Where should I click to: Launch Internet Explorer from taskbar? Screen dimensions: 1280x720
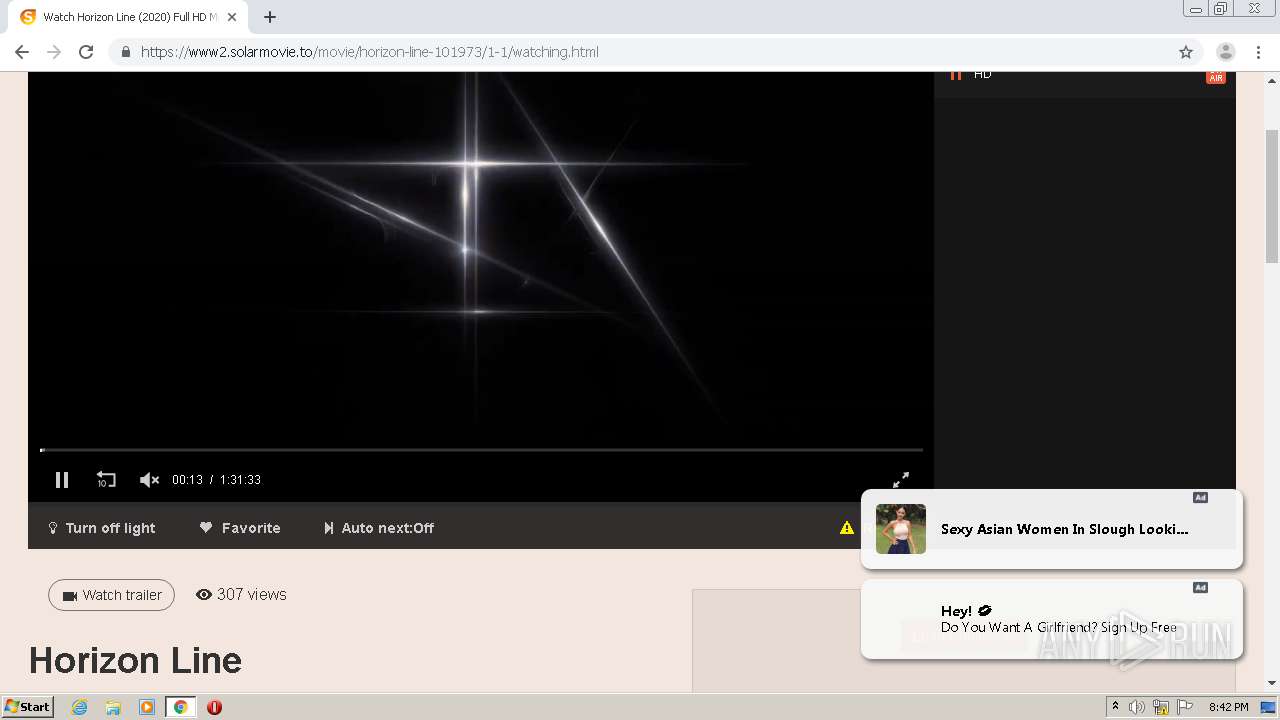80,707
